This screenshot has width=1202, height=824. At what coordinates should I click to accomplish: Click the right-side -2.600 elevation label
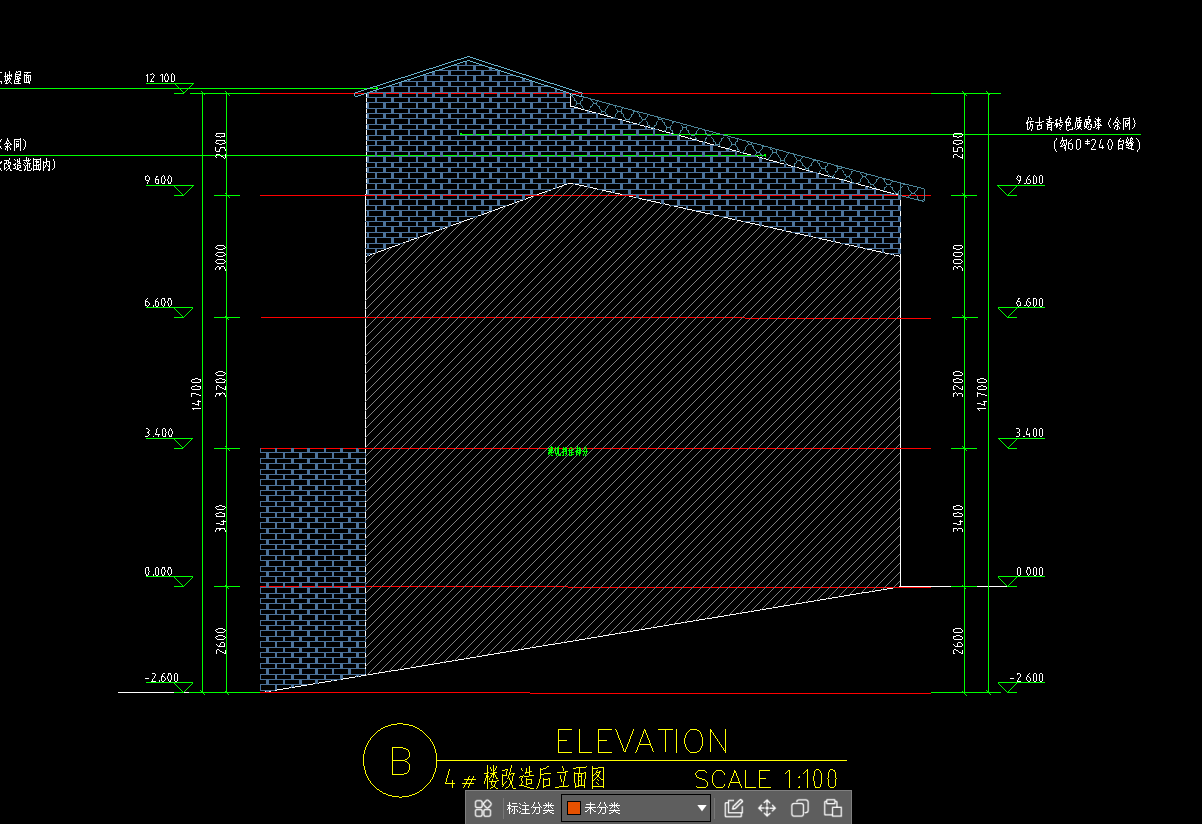point(1027,678)
